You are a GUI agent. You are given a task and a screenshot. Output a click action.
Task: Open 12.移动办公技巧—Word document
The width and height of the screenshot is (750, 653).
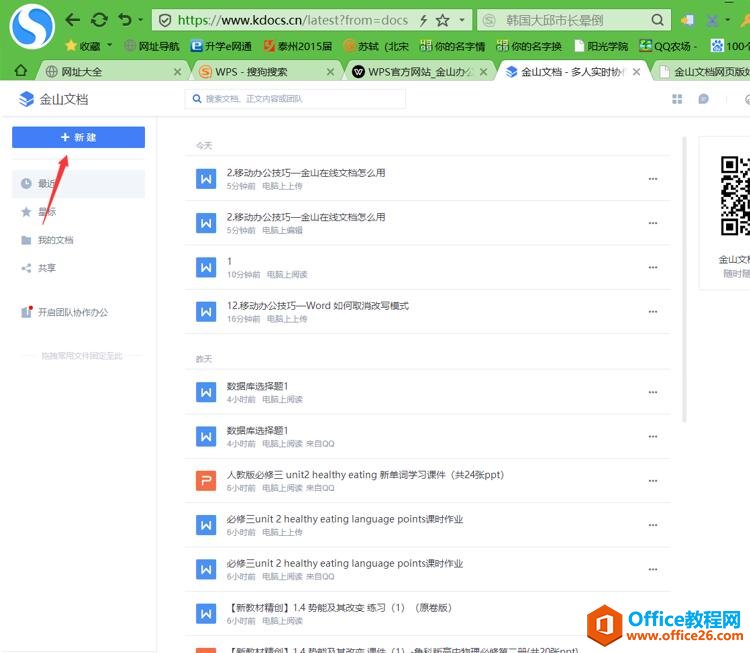[x=427, y=311]
